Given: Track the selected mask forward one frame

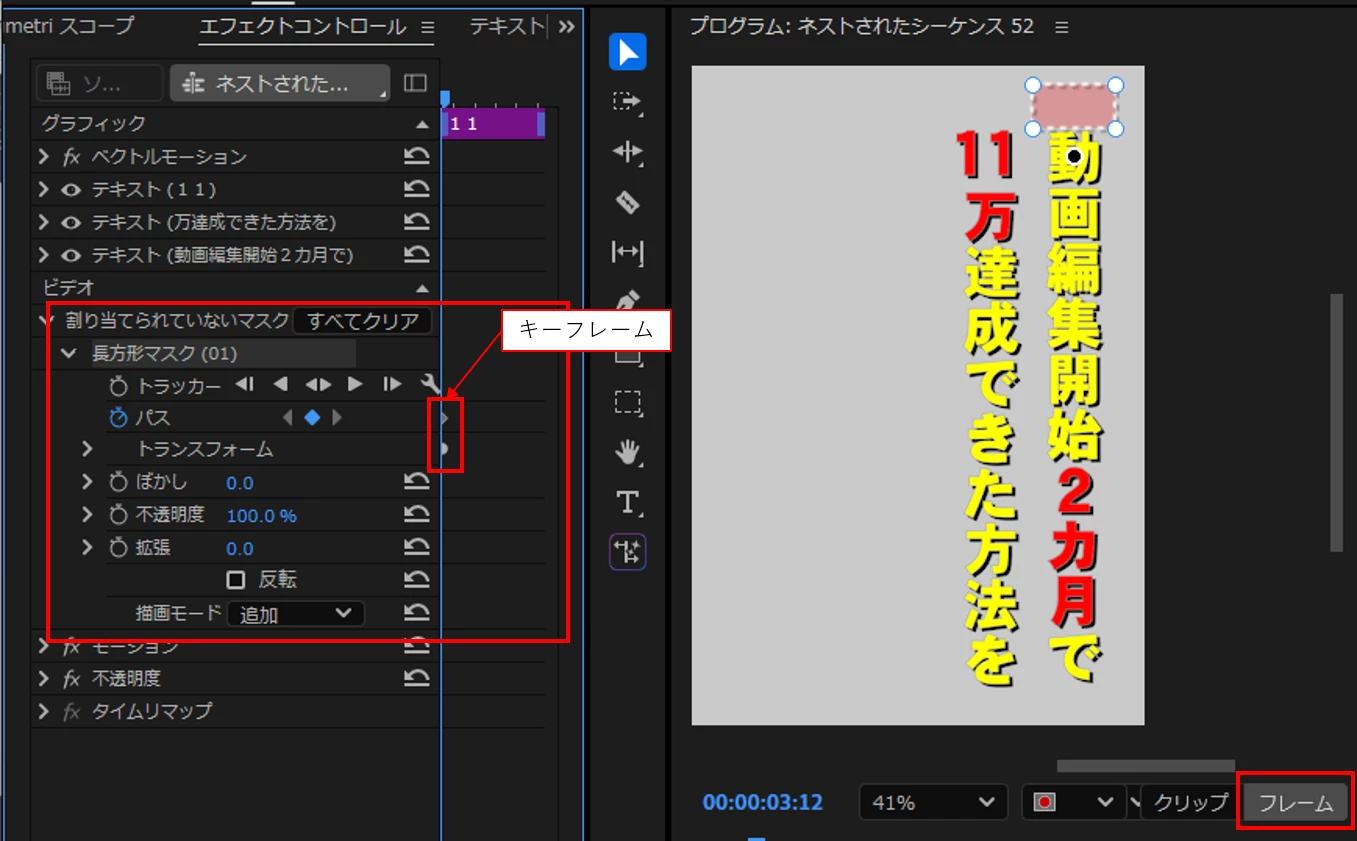Looking at the screenshot, I should pyautogui.click(x=392, y=385).
